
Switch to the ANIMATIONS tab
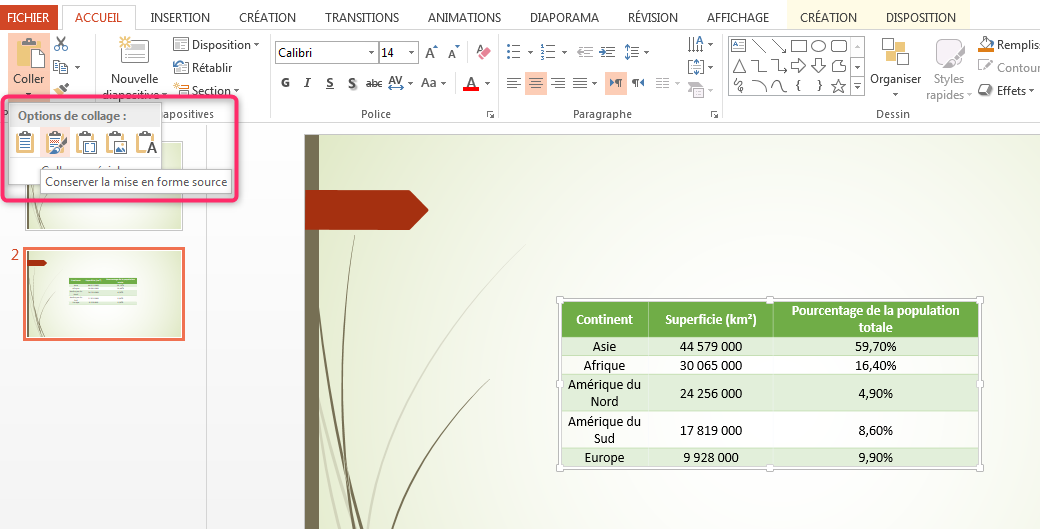[x=464, y=17]
